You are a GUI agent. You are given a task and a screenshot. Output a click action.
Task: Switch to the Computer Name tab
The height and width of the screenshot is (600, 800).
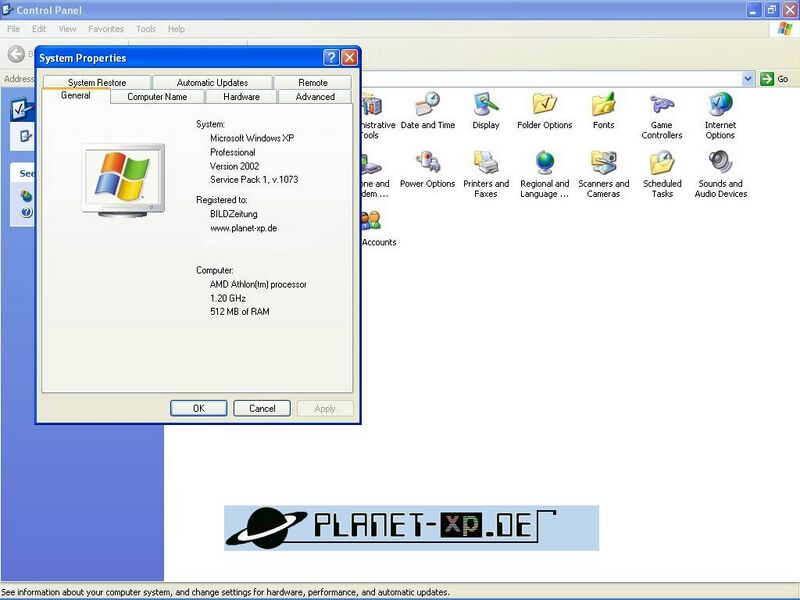[157, 96]
